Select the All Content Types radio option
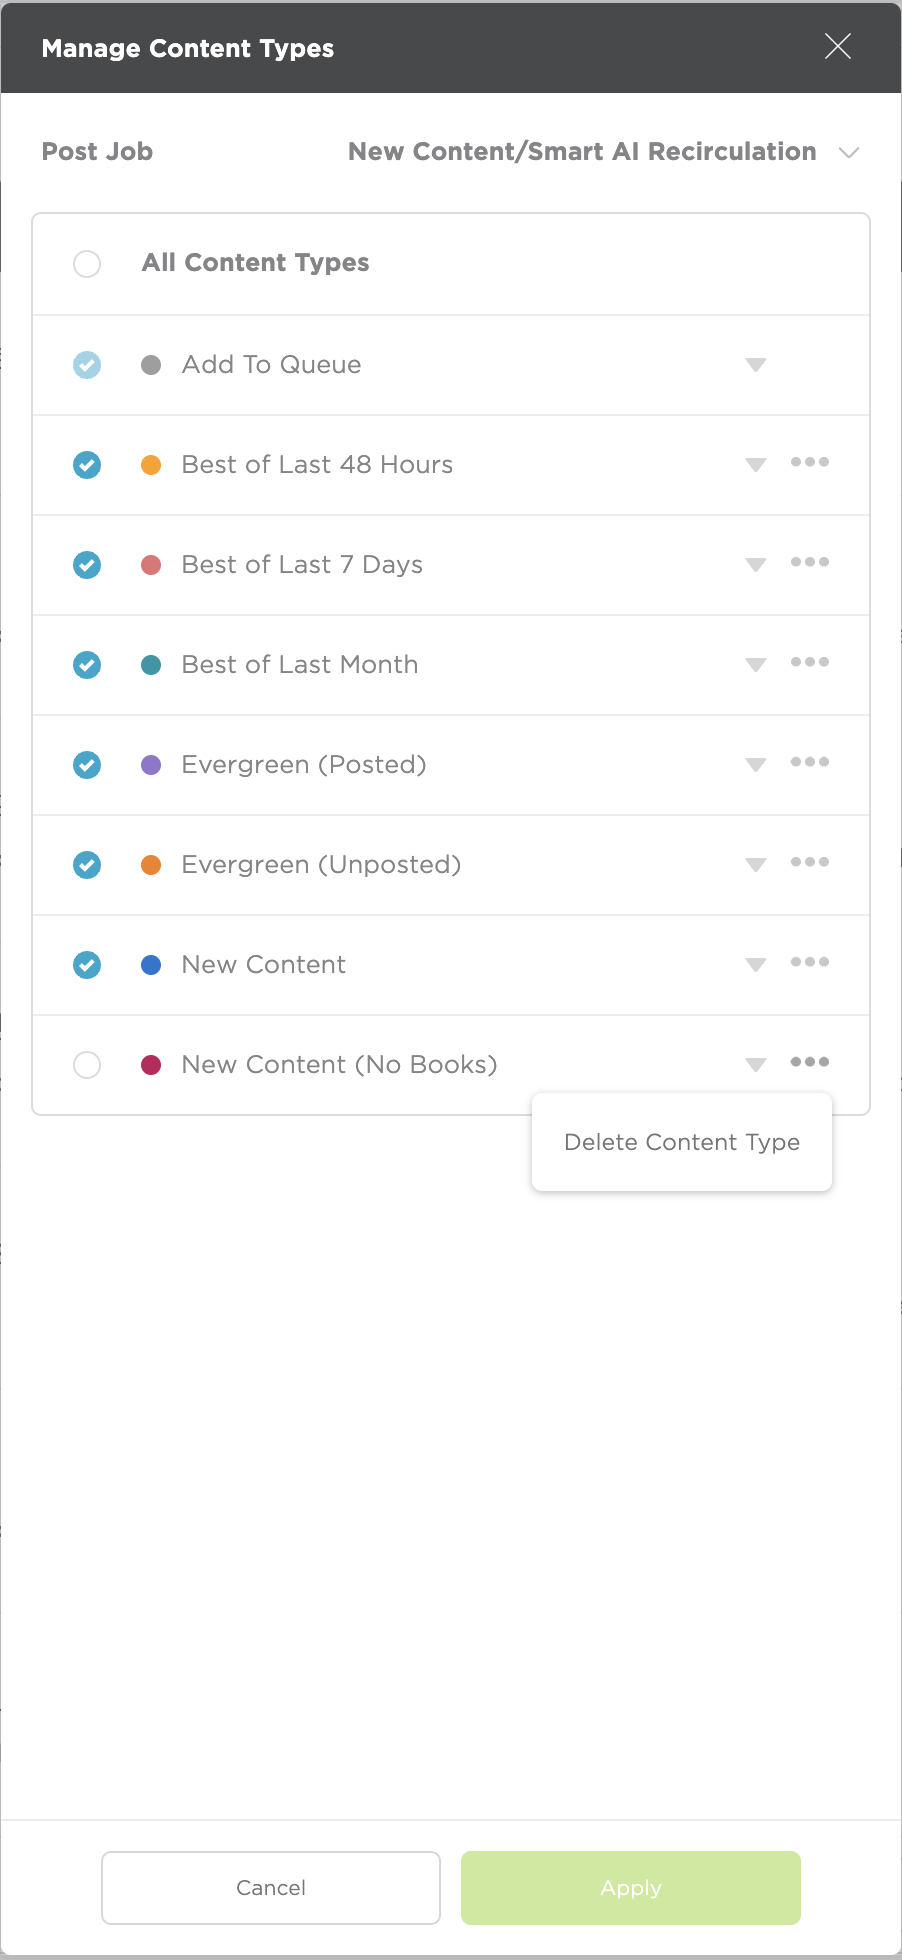The width and height of the screenshot is (902, 1960). click(87, 264)
